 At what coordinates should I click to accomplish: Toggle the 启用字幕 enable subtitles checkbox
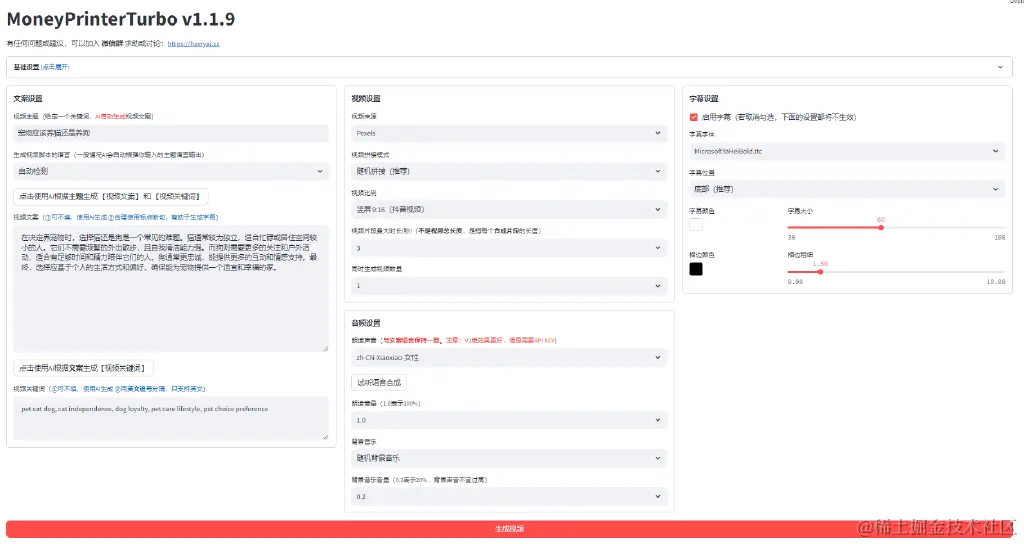pos(694,118)
